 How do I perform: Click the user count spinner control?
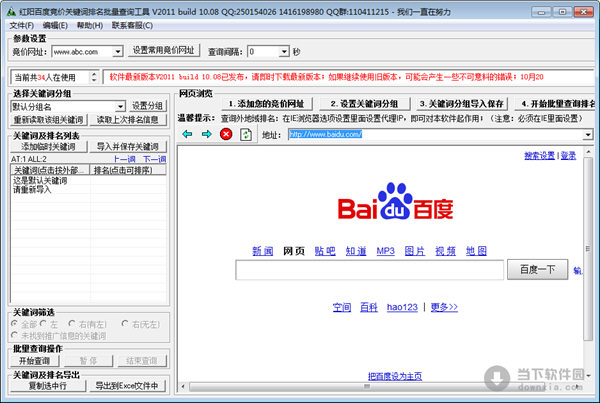(94, 77)
